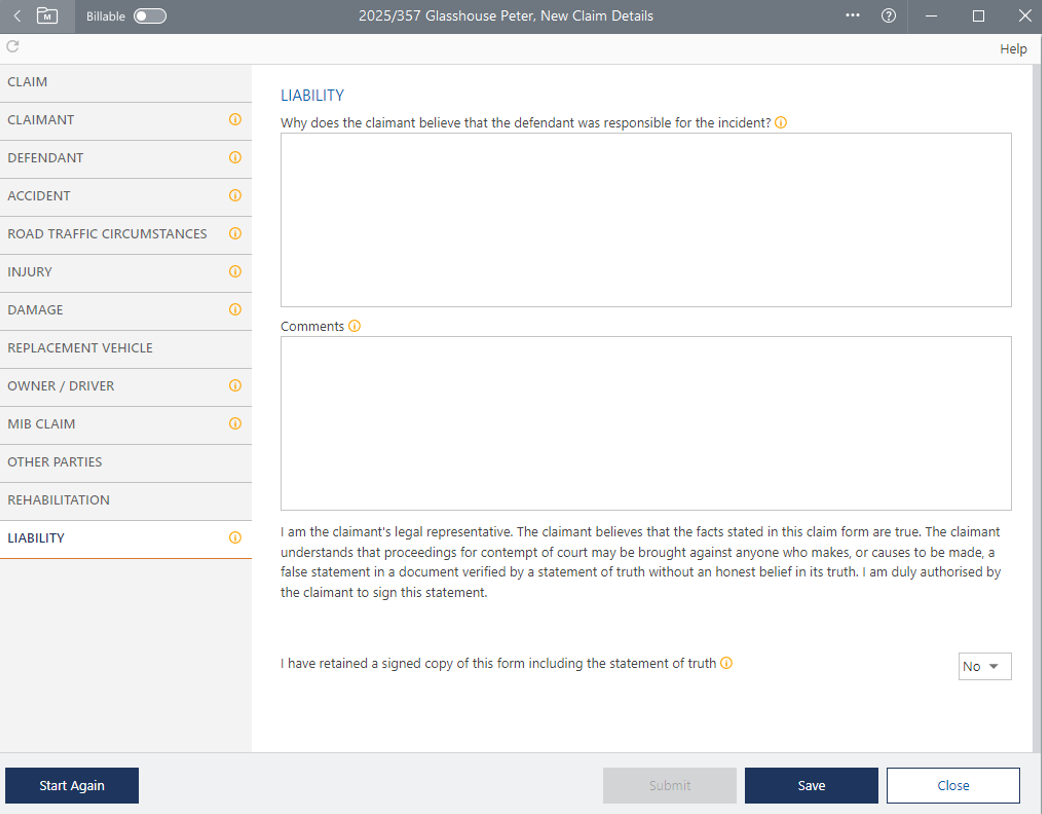
Task: Select the Replacement Vehicle section
Action: coord(80,348)
